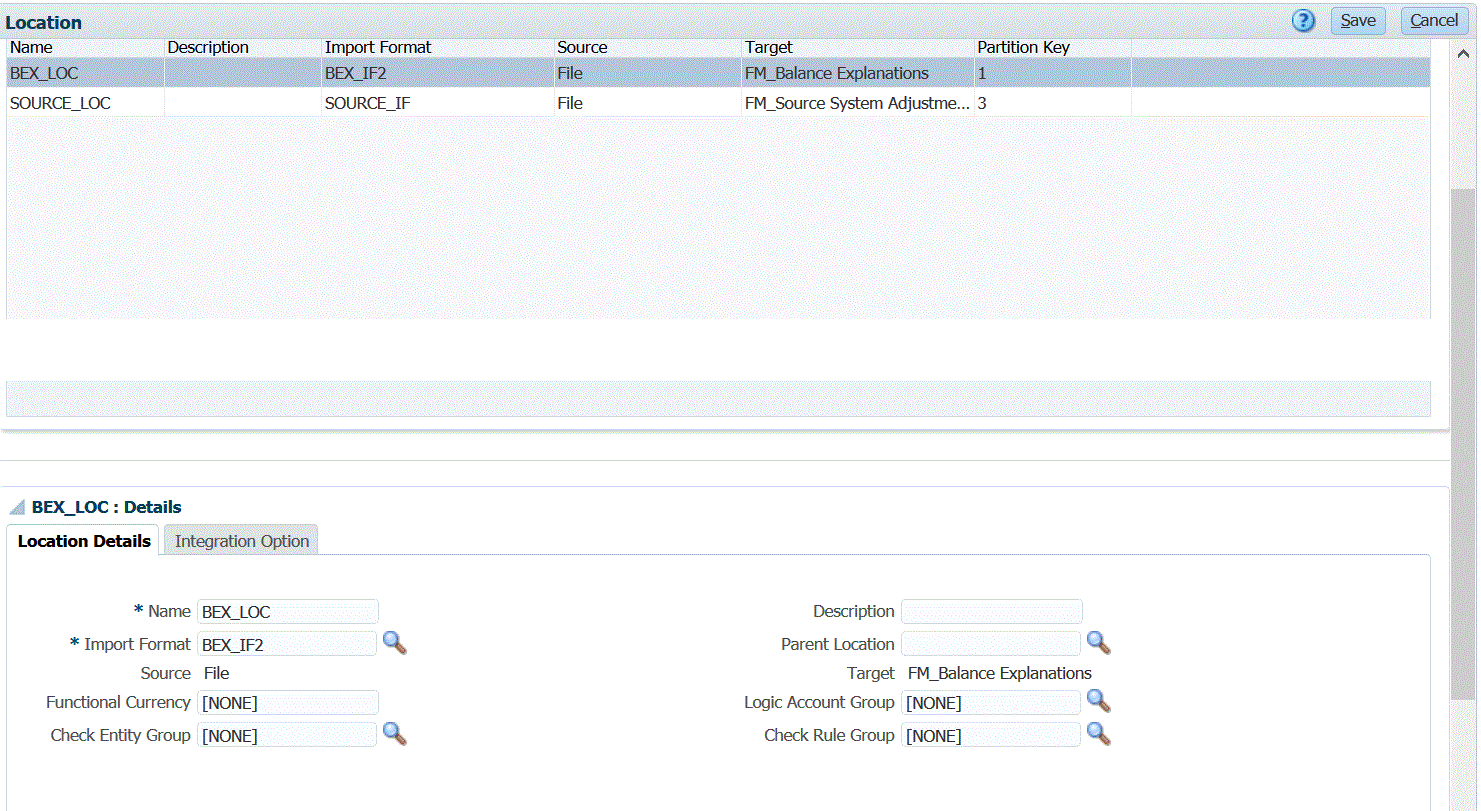Collapse the BEX_LOC Details section triangle

[x=17, y=508]
